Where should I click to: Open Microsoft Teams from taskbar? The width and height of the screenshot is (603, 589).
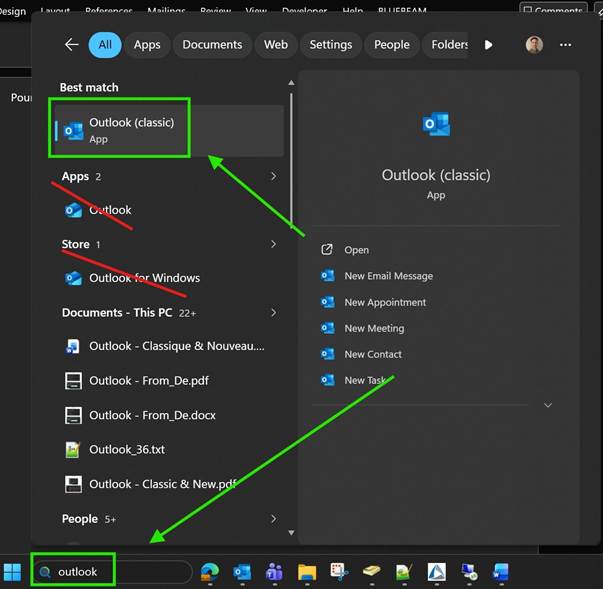pyautogui.click(x=274, y=572)
